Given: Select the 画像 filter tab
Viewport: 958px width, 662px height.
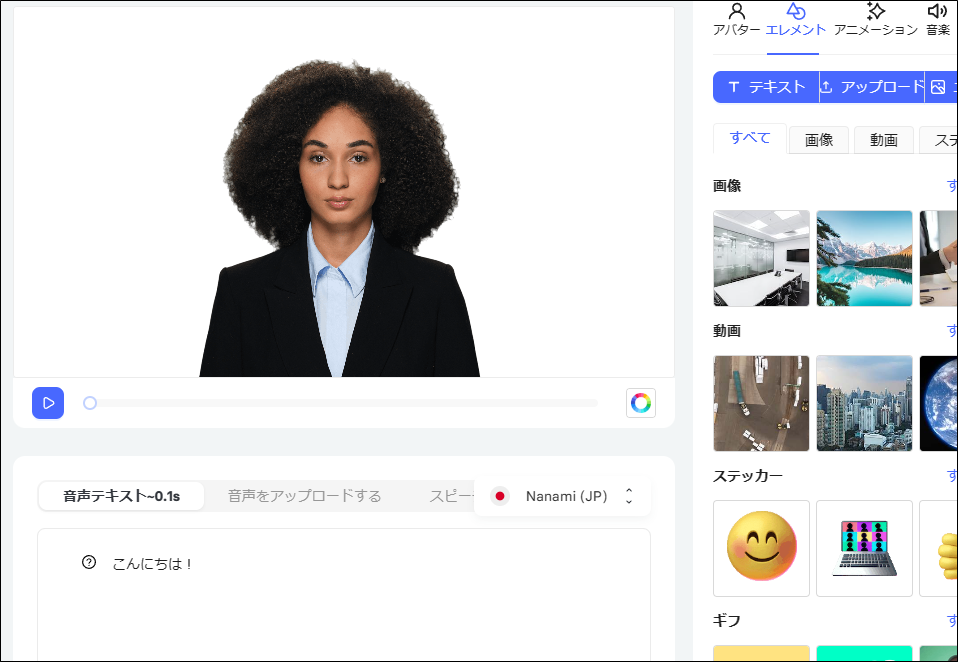Looking at the screenshot, I should [819, 140].
